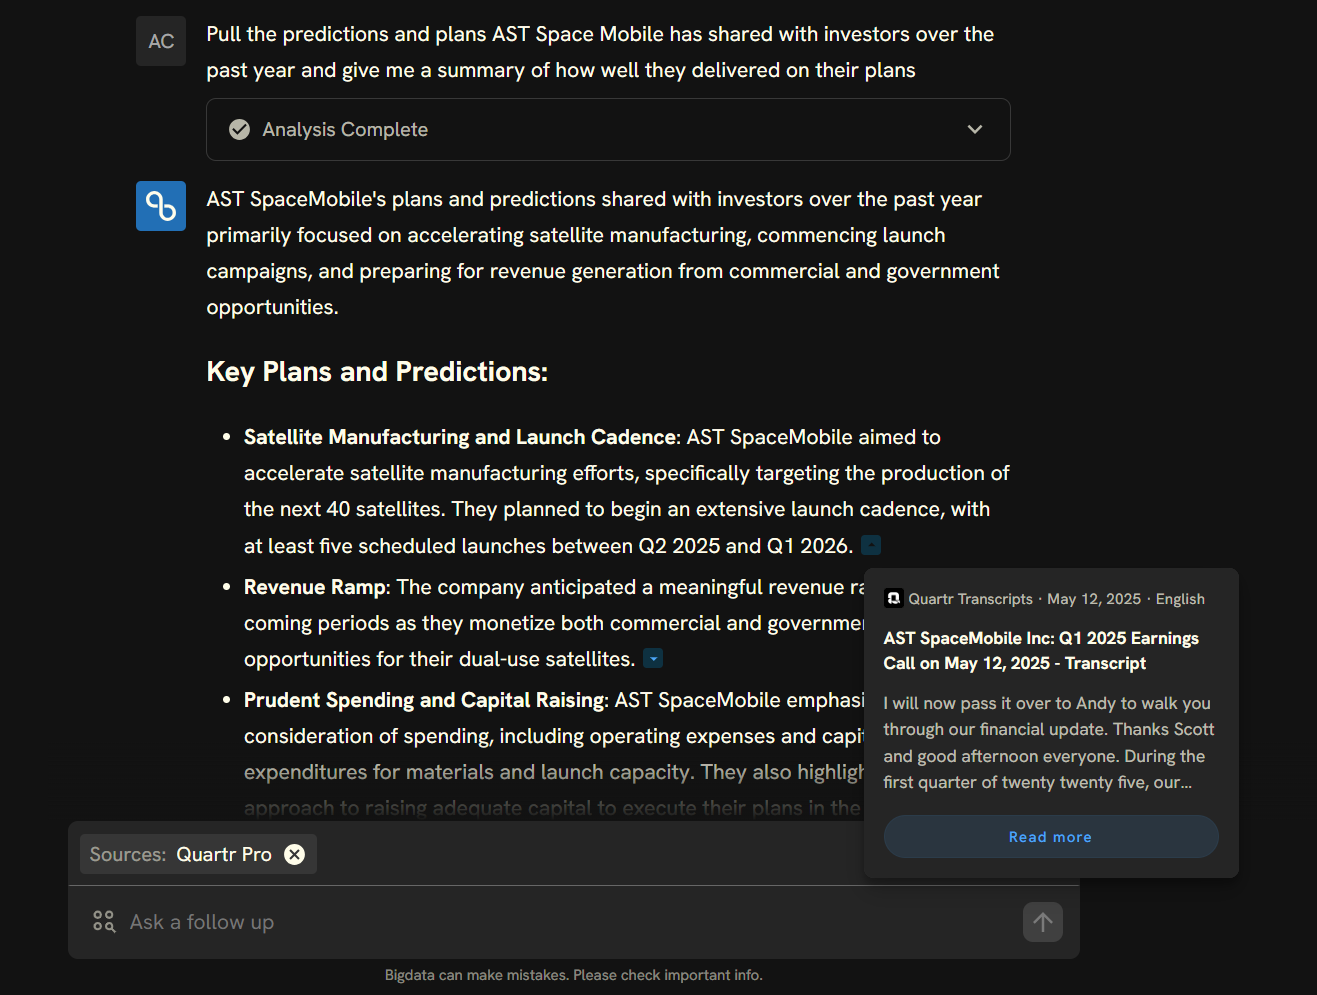The image size is (1317, 995).
Task: Click the Quartr Transcripts source icon
Action: (894, 598)
